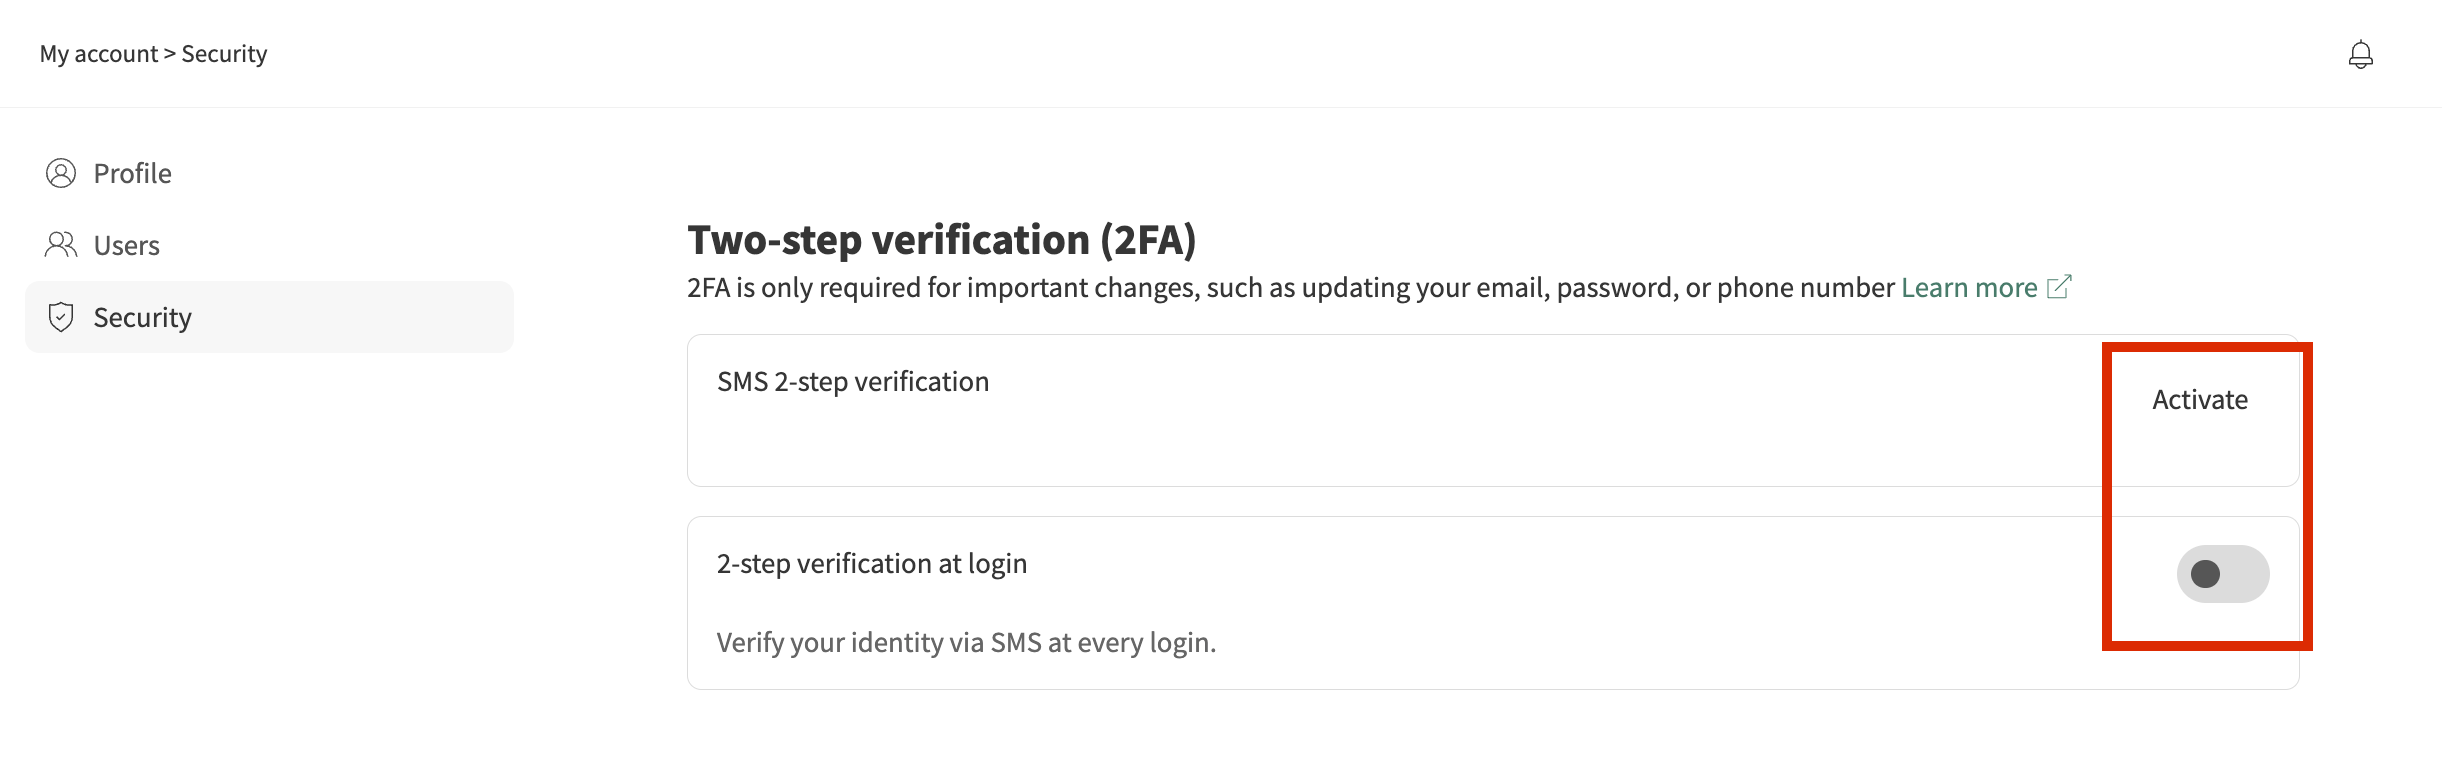Click the 2FA requirement description sentence
This screenshot has height=784, width=2442.
pos(1290,288)
